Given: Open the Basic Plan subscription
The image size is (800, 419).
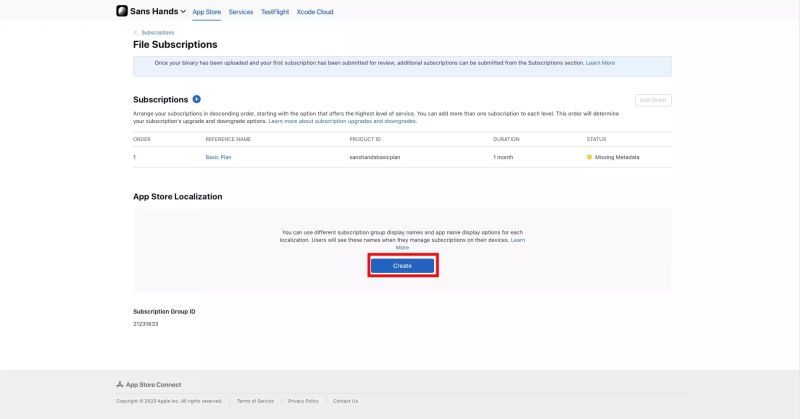Looking at the screenshot, I should tap(218, 157).
